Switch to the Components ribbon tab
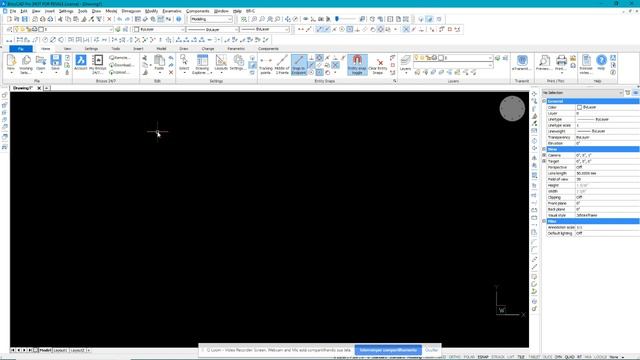640x360 pixels. (268, 49)
